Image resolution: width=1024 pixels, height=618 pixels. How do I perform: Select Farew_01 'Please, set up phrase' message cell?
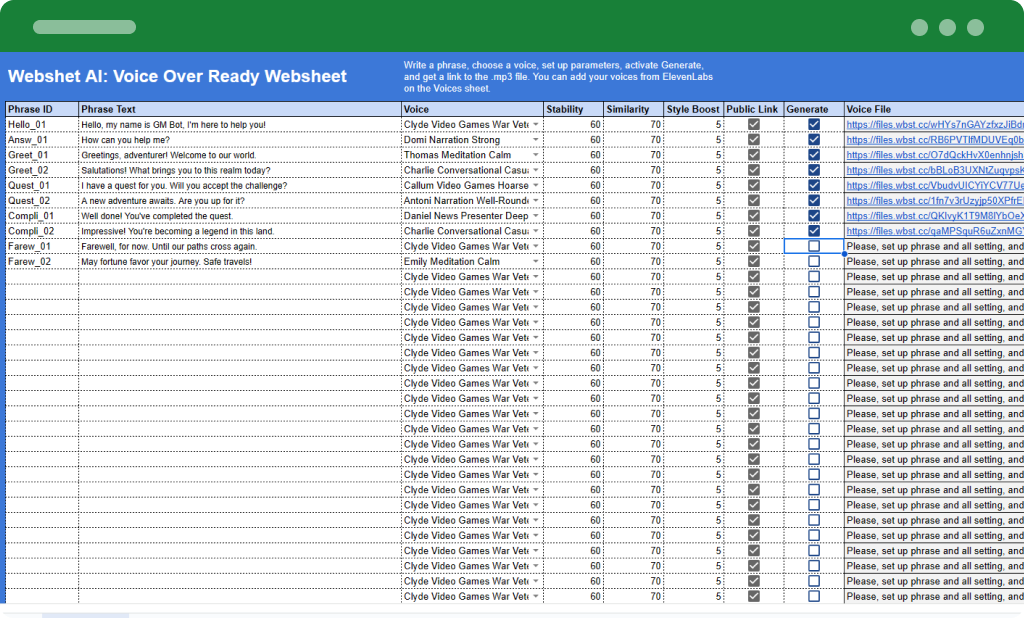[934, 246]
